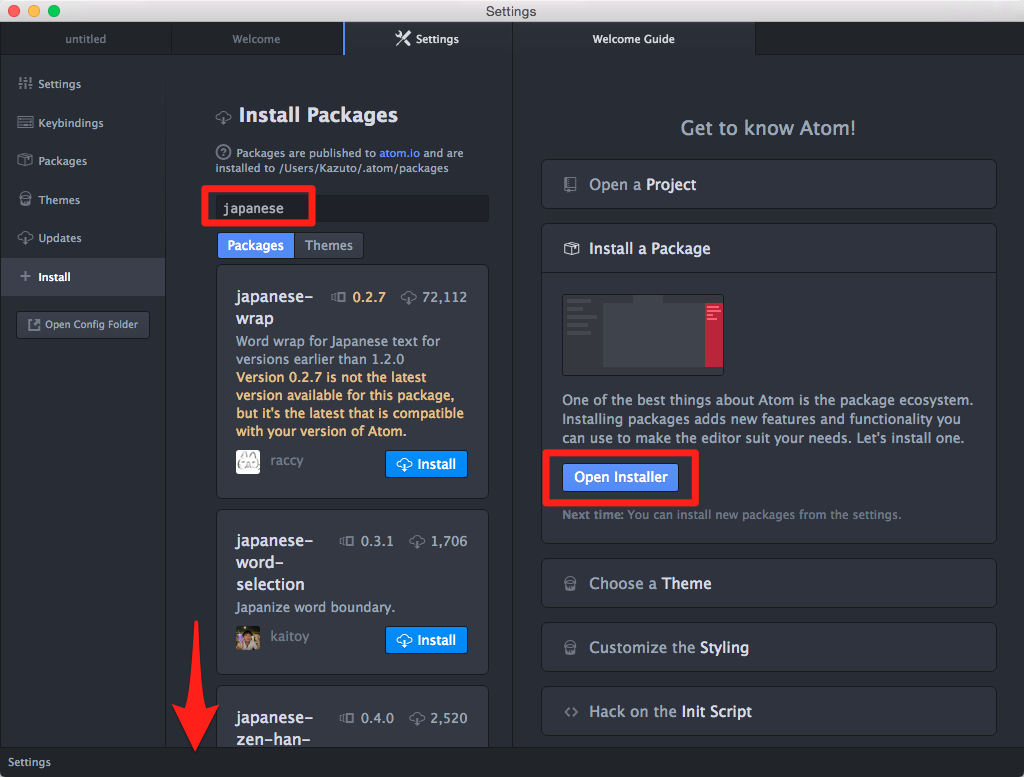Click the Themes paint bucket icon
The height and width of the screenshot is (777, 1024).
[x=25, y=199]
